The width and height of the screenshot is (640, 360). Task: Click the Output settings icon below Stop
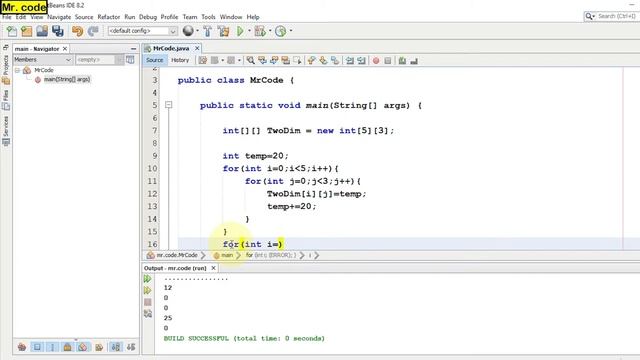coord(148,313)
